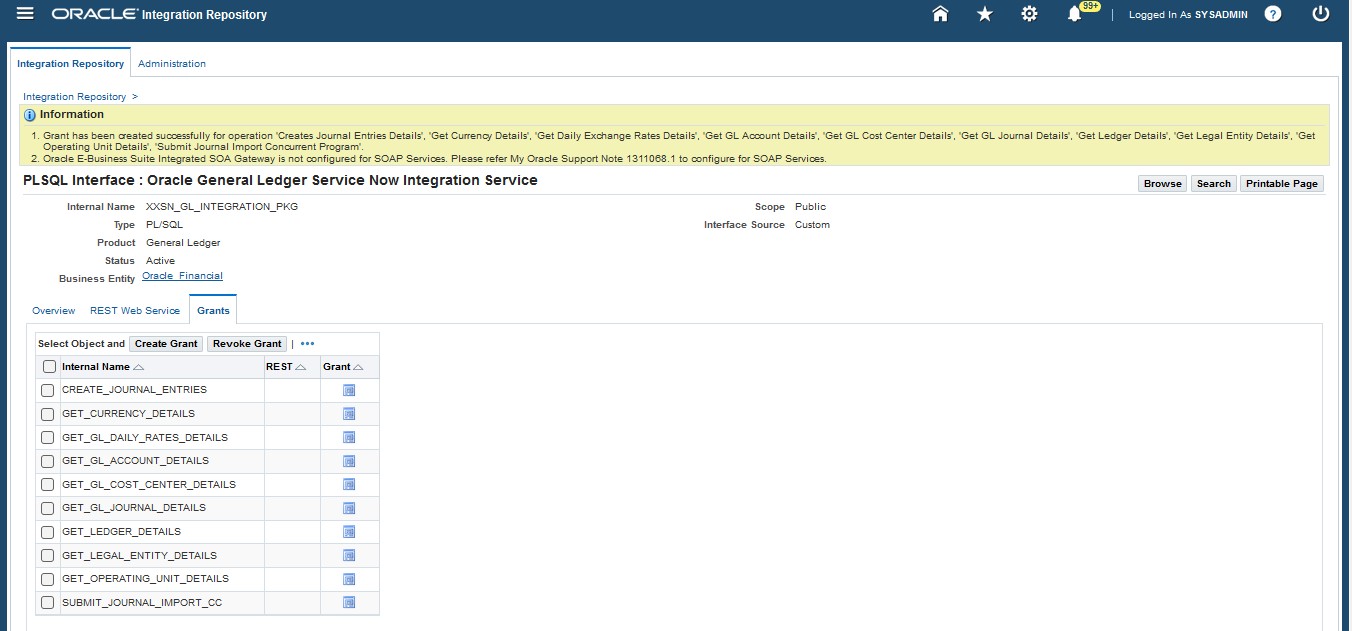Check the GET_GL_DAILY_RATES_DETAILS row checkbox

(47, 438)
